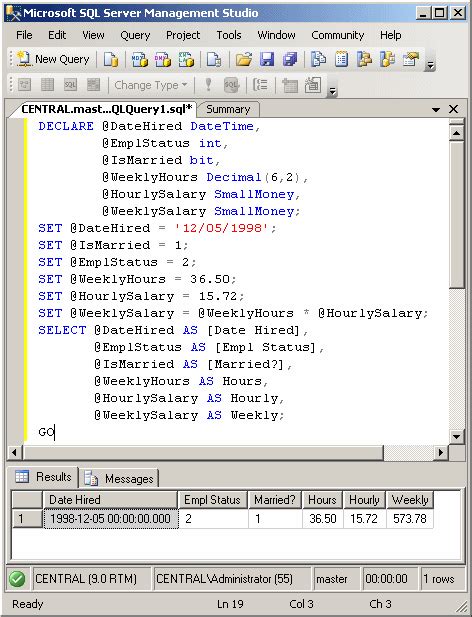
Task: Select the 1998-12-05 00:00:00.000 cell
Action: click(x=111, y=519)
